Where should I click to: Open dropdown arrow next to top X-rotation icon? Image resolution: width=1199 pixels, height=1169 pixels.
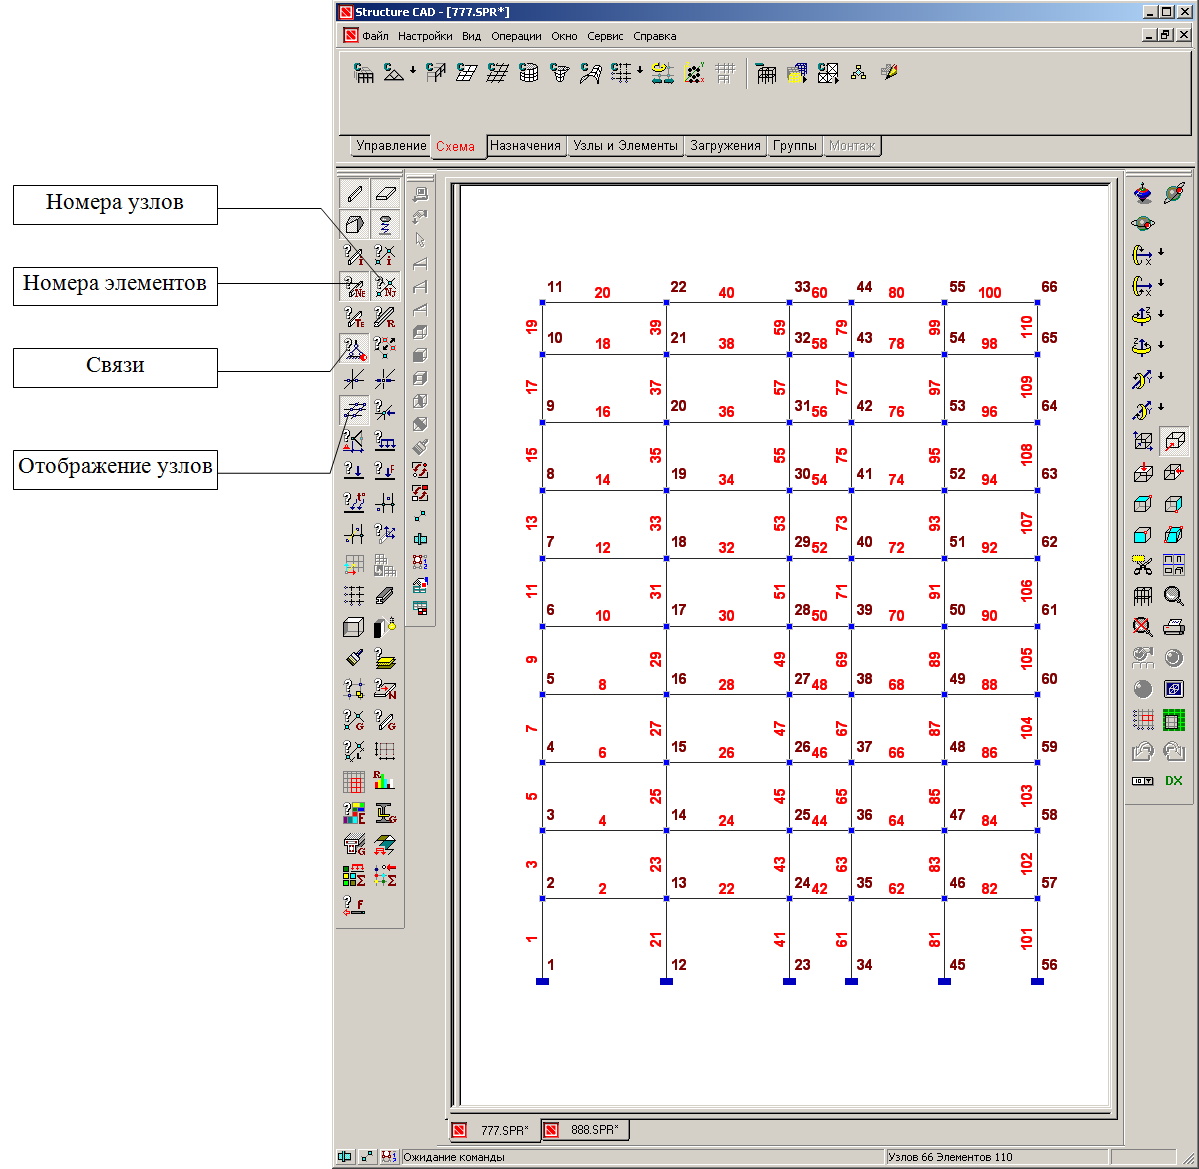click(x=1161, y=253)
